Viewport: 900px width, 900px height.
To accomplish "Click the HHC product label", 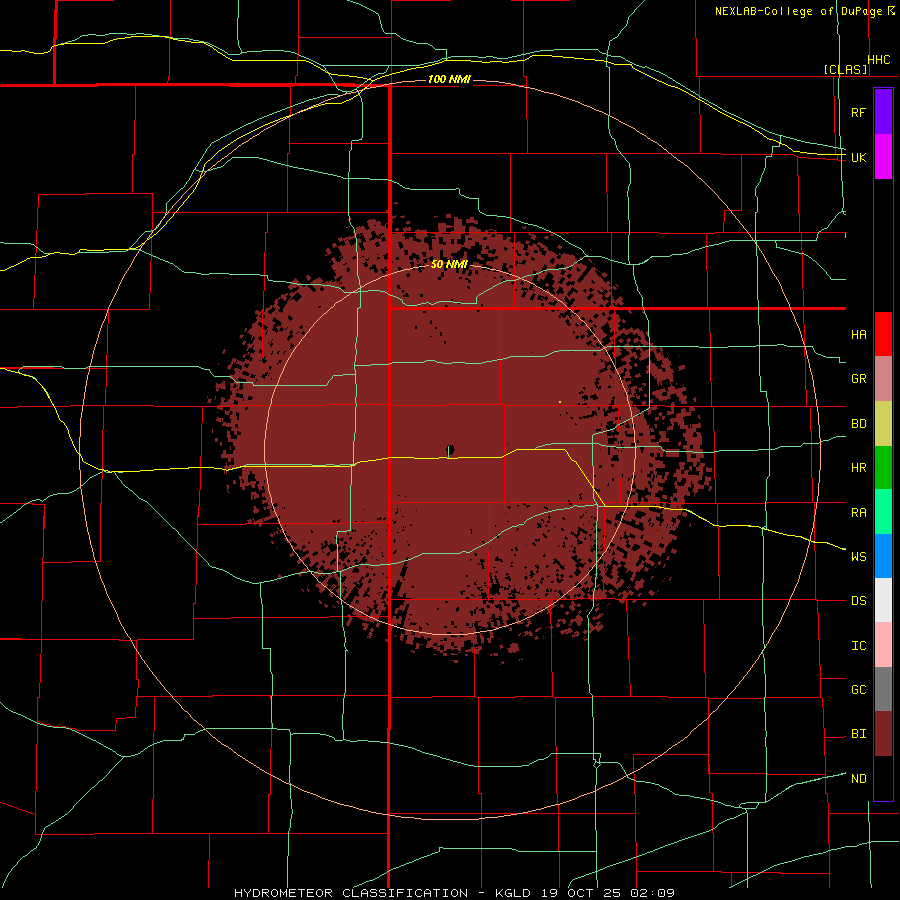I will (x=879, y=60).
